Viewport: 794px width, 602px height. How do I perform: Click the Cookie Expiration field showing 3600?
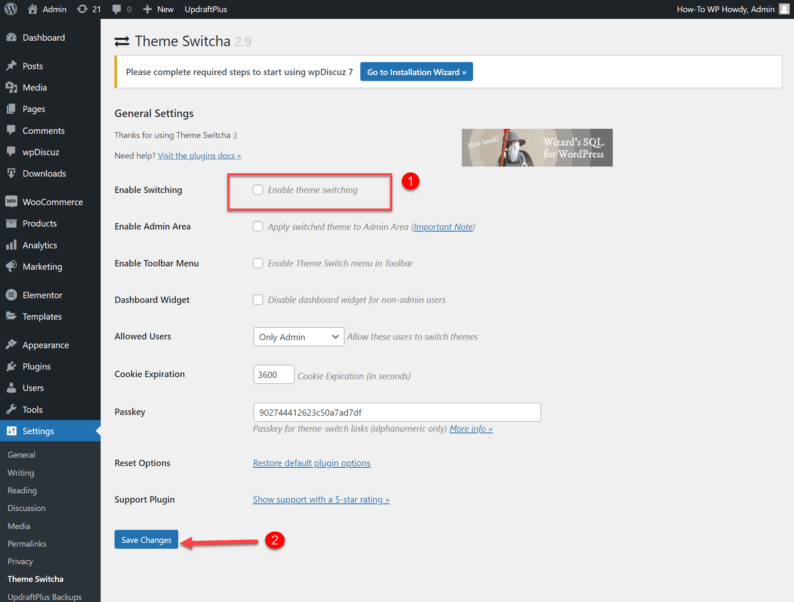pos(273,375)
